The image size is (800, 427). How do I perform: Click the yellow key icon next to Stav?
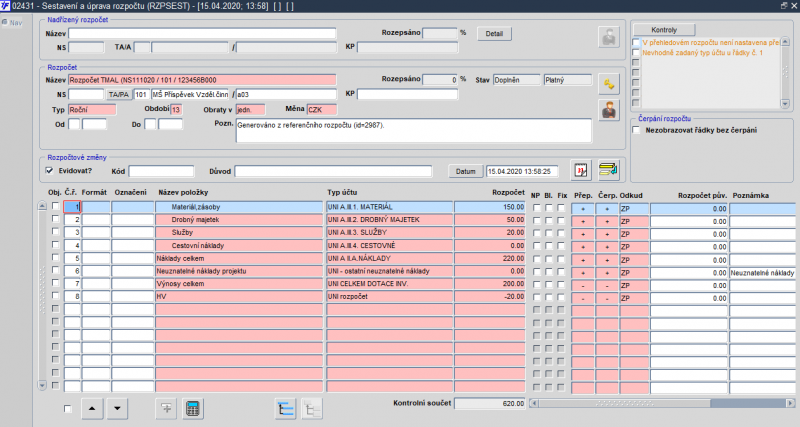[609, 84]
